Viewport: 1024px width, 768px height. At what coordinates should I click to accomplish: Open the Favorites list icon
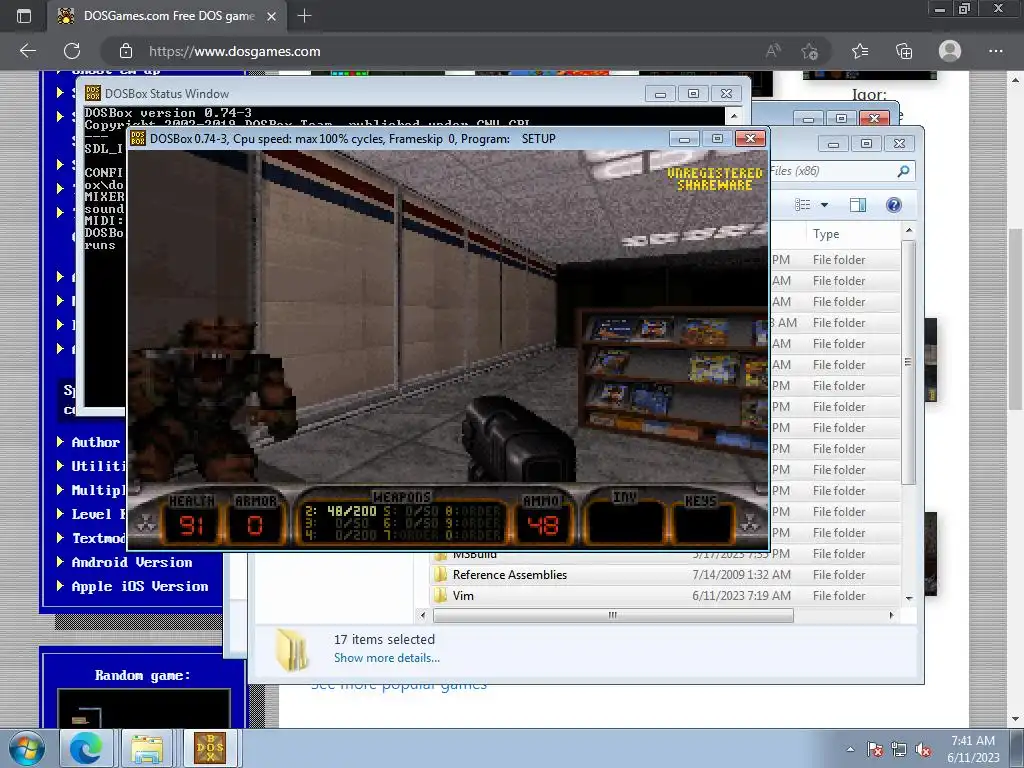[860, 51]
